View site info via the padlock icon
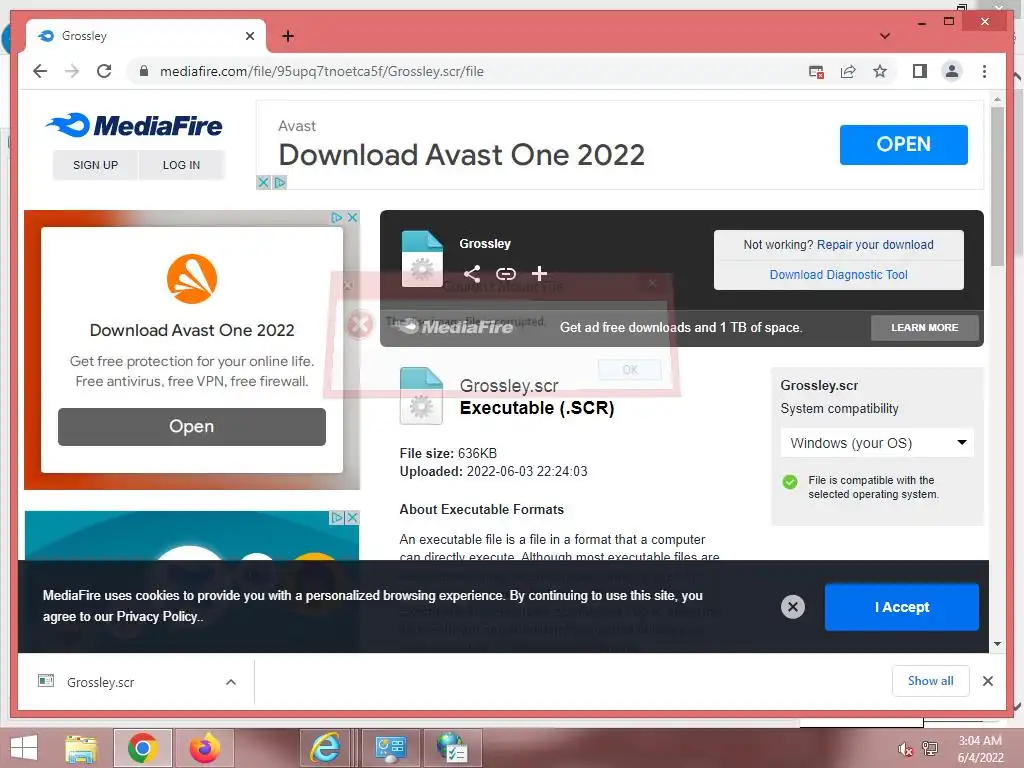Viewport: 1024px width, 768px height. point(144,71)
